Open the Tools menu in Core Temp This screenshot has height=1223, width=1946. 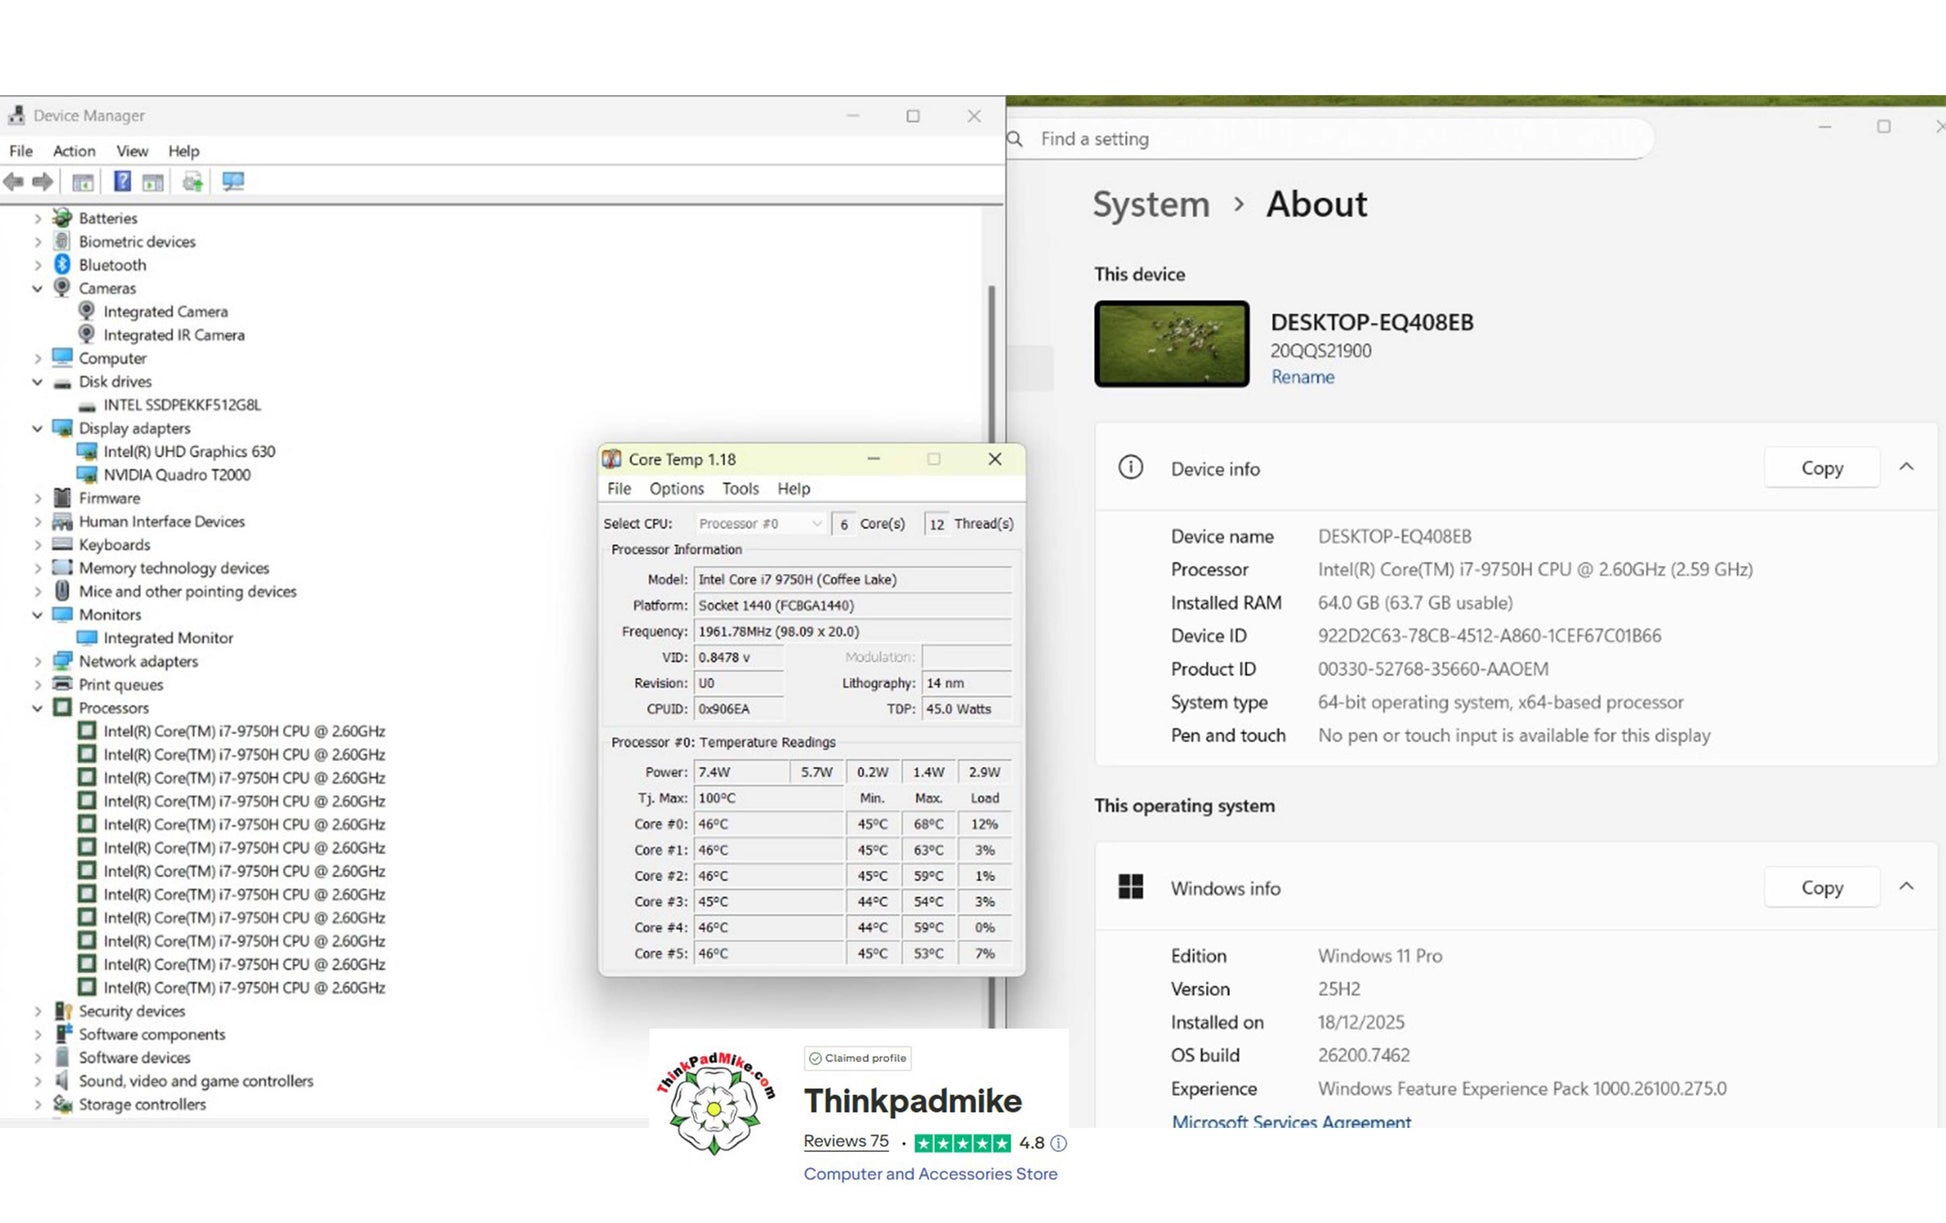click(740, 489)
